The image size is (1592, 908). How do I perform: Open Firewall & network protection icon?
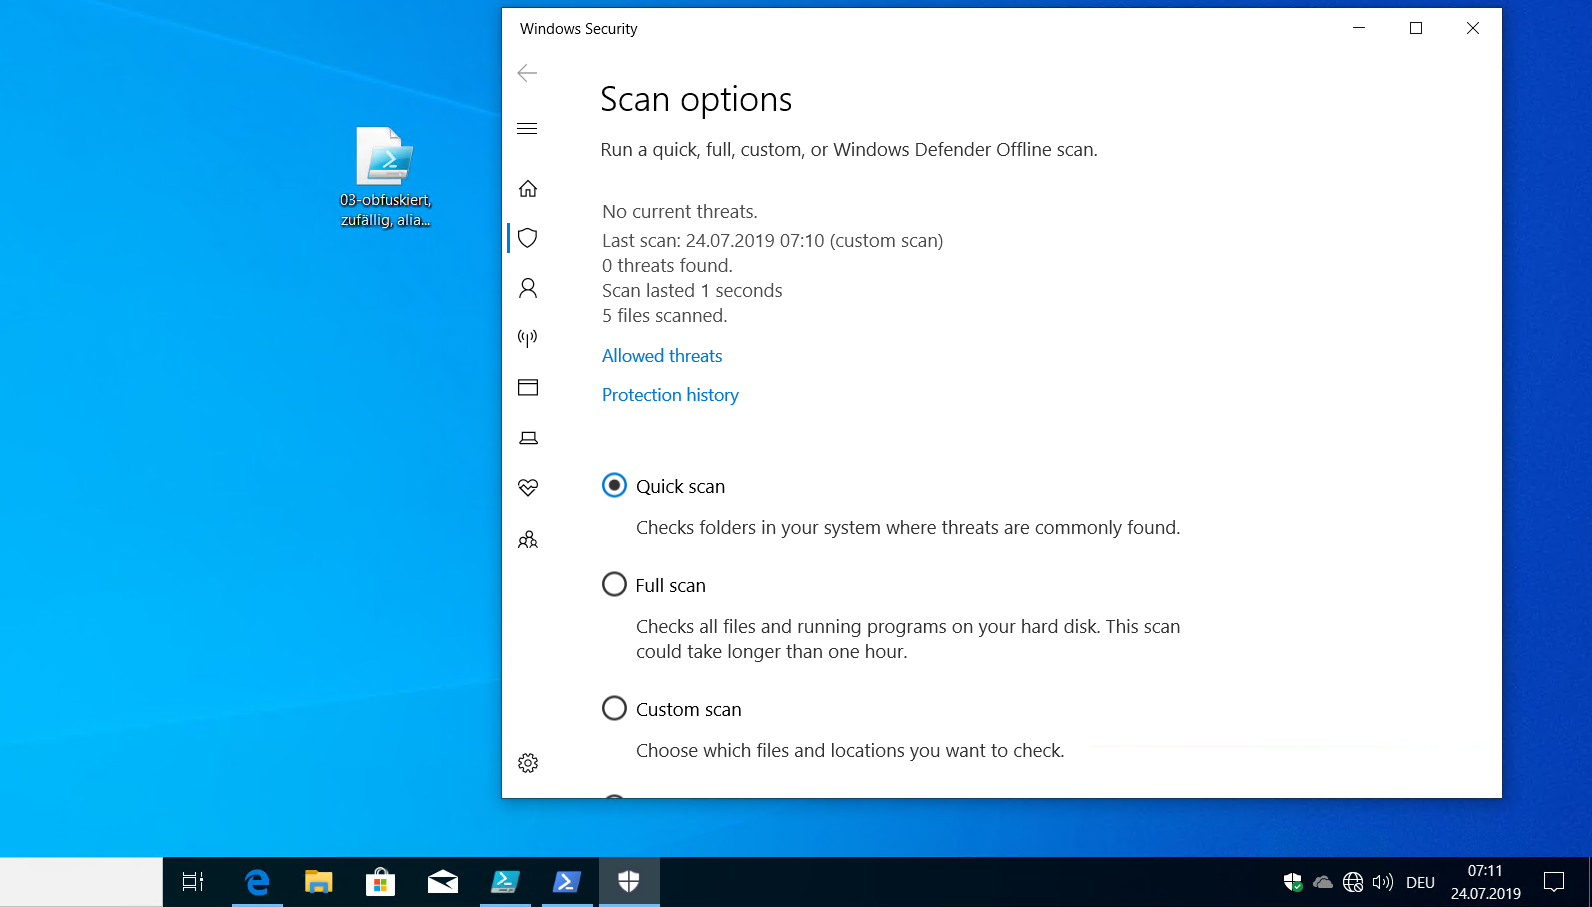point(528,338)
